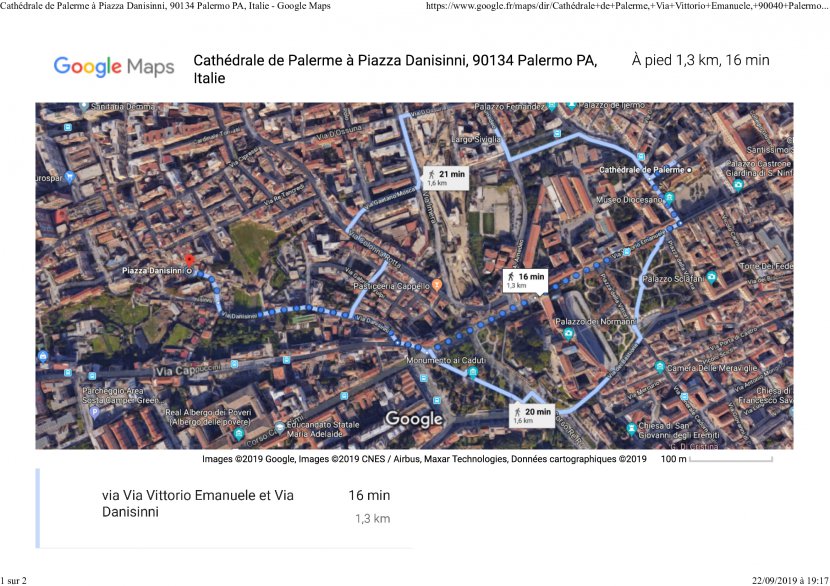Viewport: 830px width, 586px height.
Task: Select the 16 min 1,3 km route label on map
Action: [x=525, y=281]
